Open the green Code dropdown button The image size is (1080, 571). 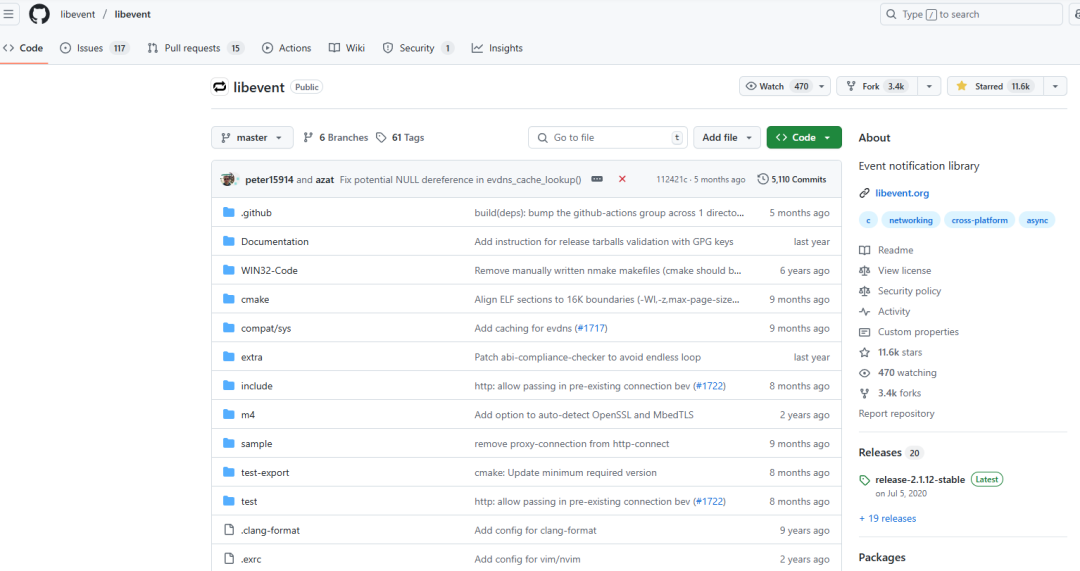pyautogui.click(x=804, y=138)
